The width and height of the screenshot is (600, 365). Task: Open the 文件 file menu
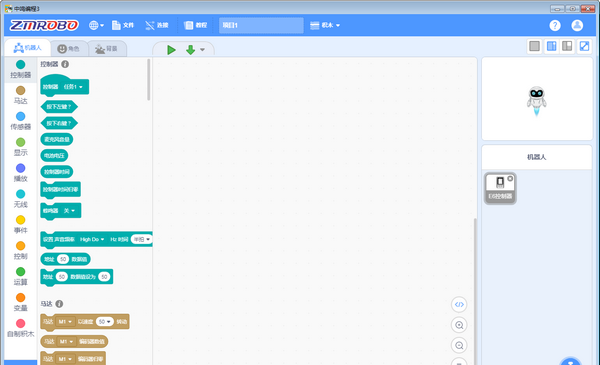pyautogui.click(x=123, y=25)
